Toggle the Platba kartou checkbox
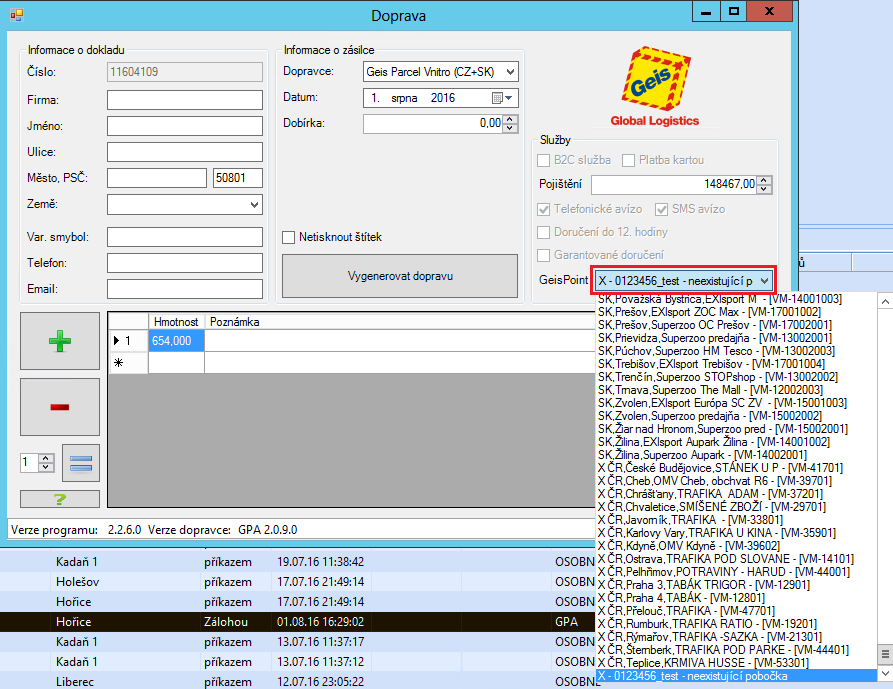 (x=629, y=161)
